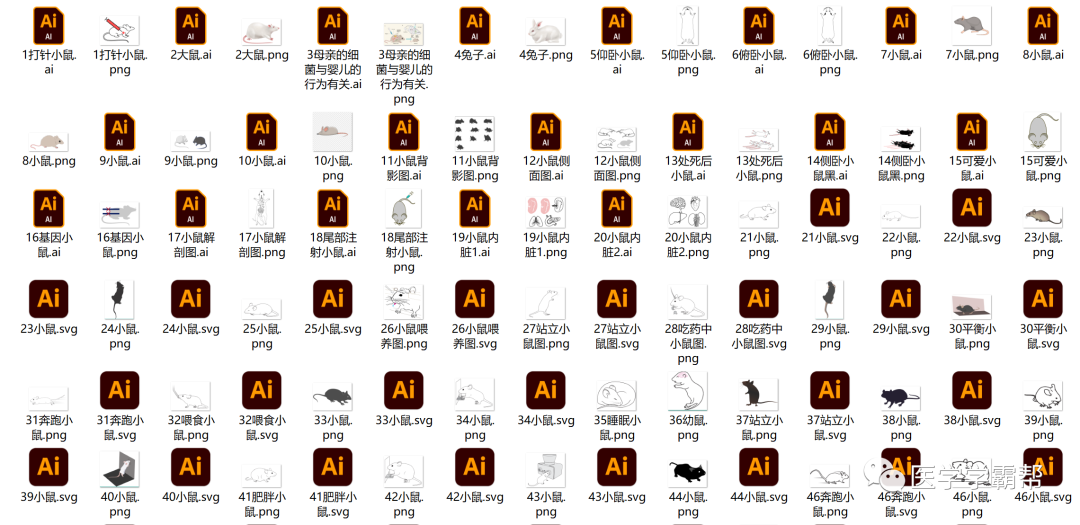This screenshot has height=525, width=1080.
Task: Click the 43小鼠.svg file icon
Action: pos(616,467)
